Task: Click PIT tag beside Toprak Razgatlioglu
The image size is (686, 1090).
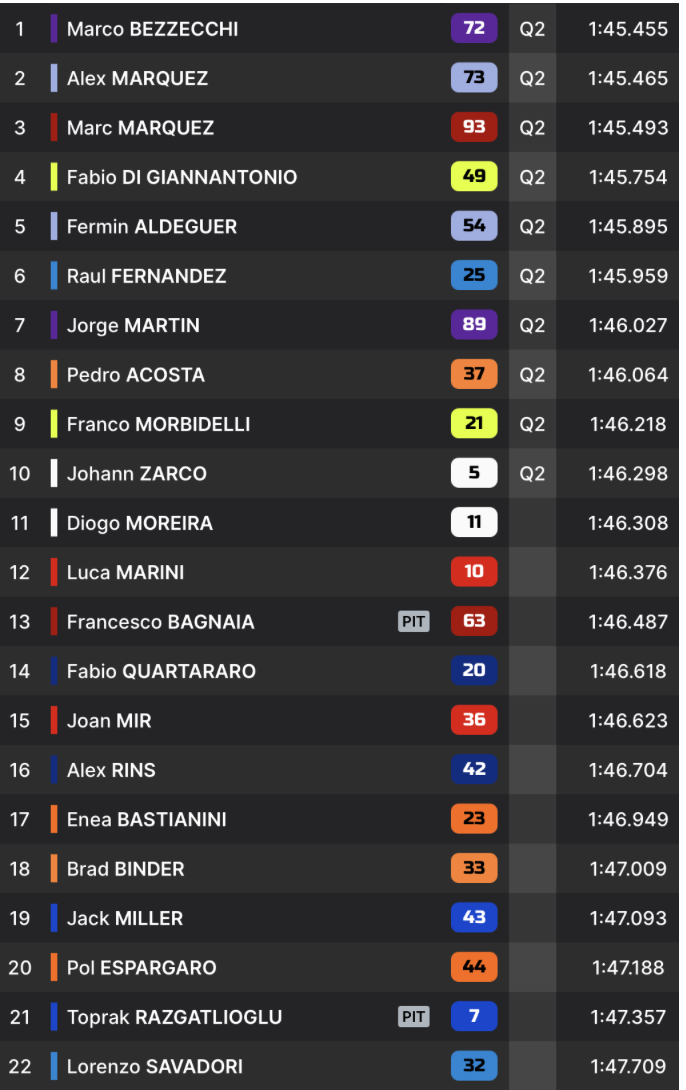Action: (414, 1016)
